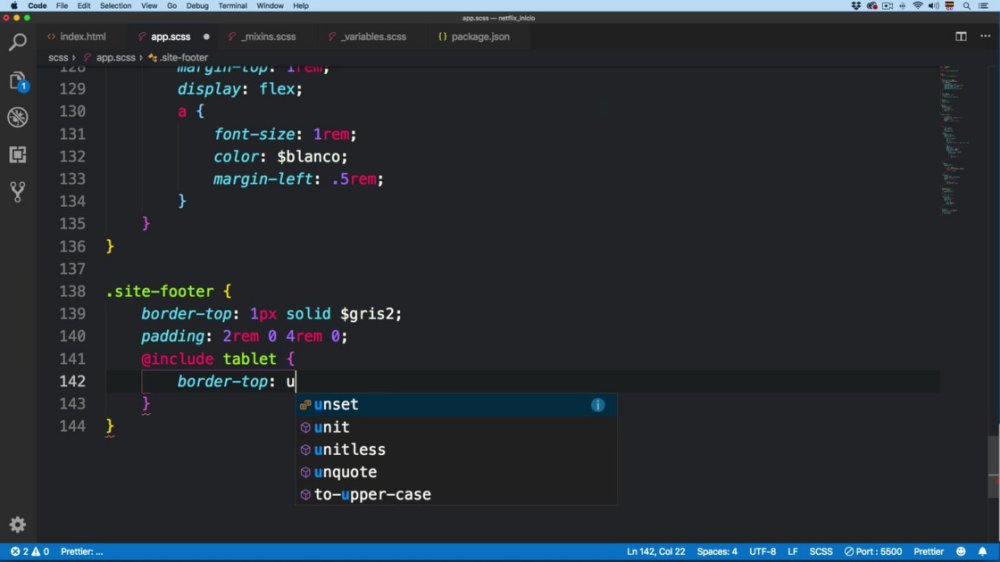The height and width of the screenshot is (562, 1000).
Task: Open the More Actions ellipsis menu
Action: [985, 36]
